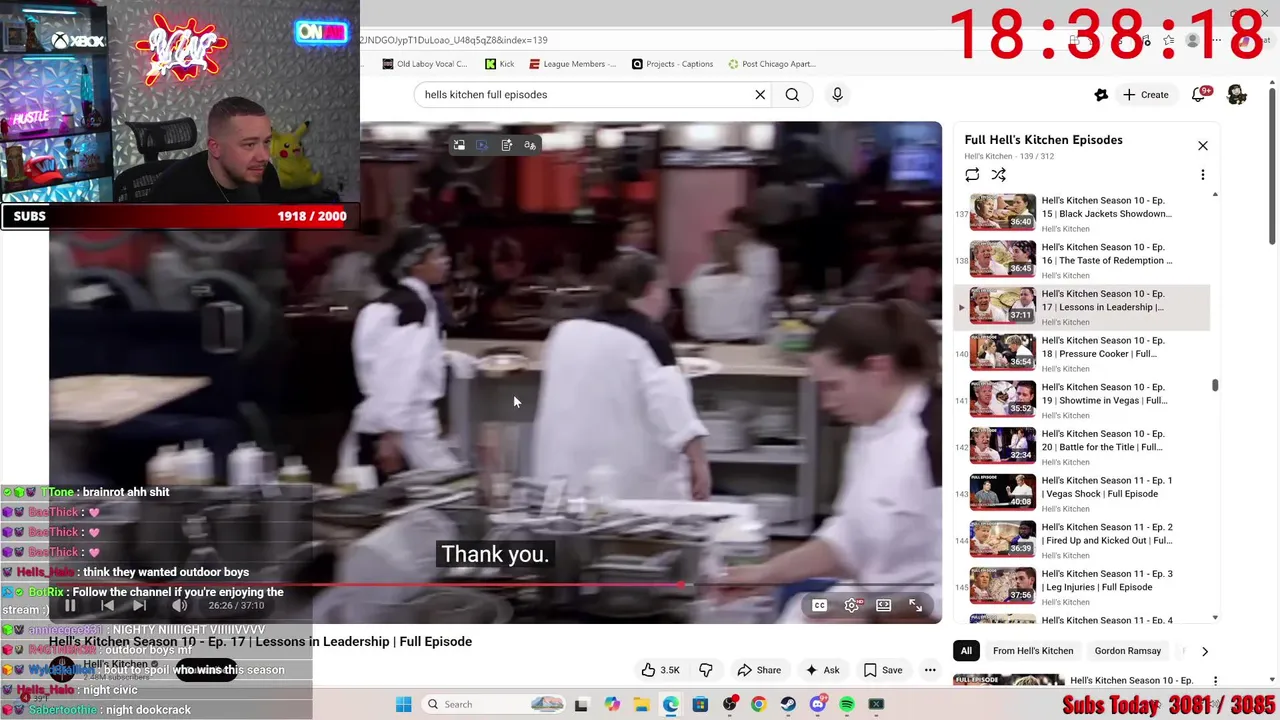Open Discord from the taskbar
Screen dimensions: 1280x720
tap(818, 704)
